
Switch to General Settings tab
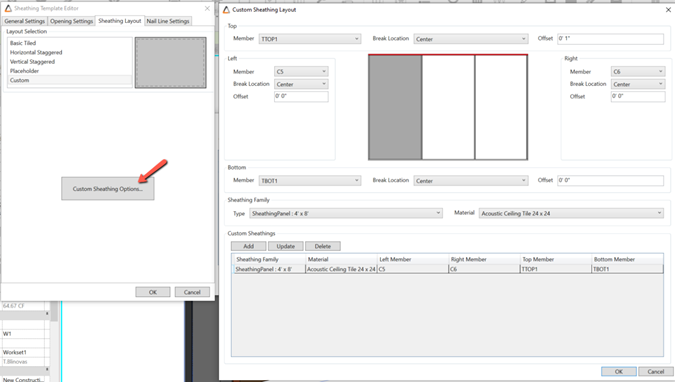25,21
